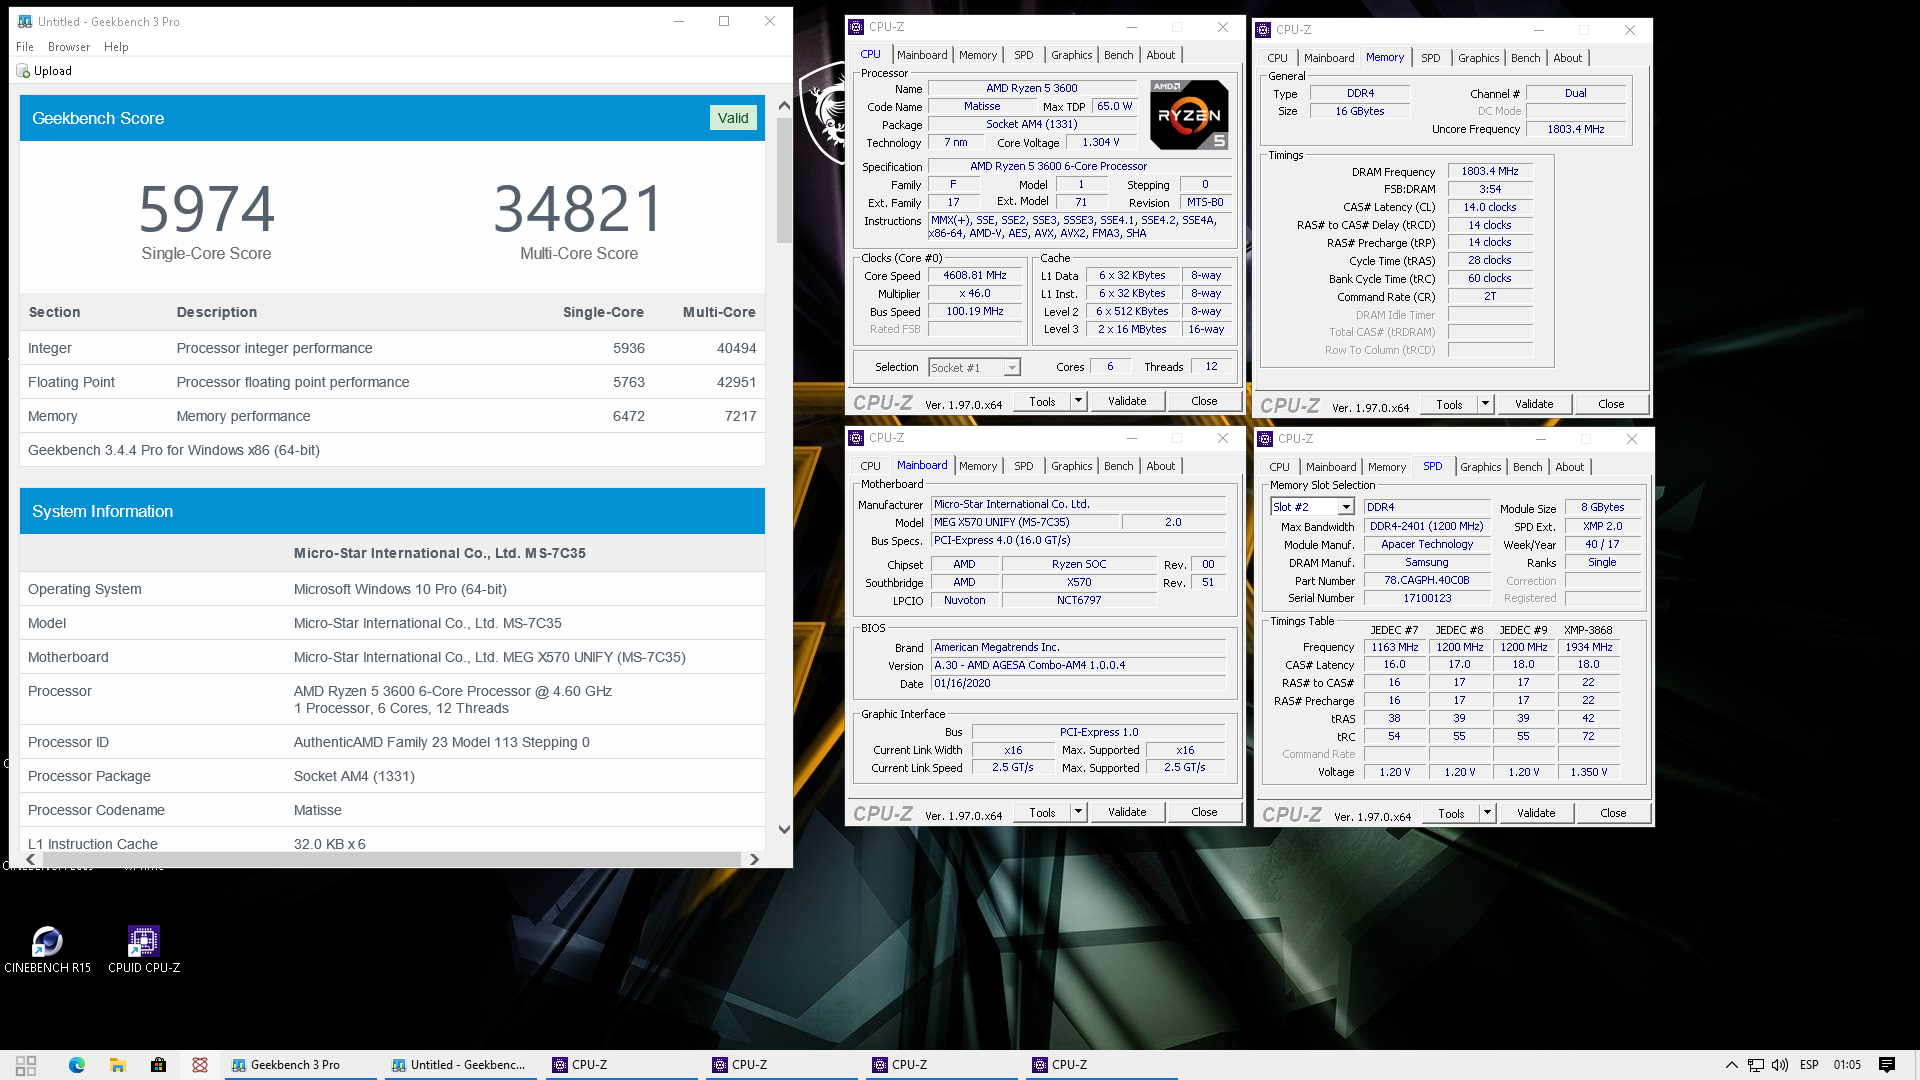
Task: Click Close button in Memory window
Action: point(1611,404)
